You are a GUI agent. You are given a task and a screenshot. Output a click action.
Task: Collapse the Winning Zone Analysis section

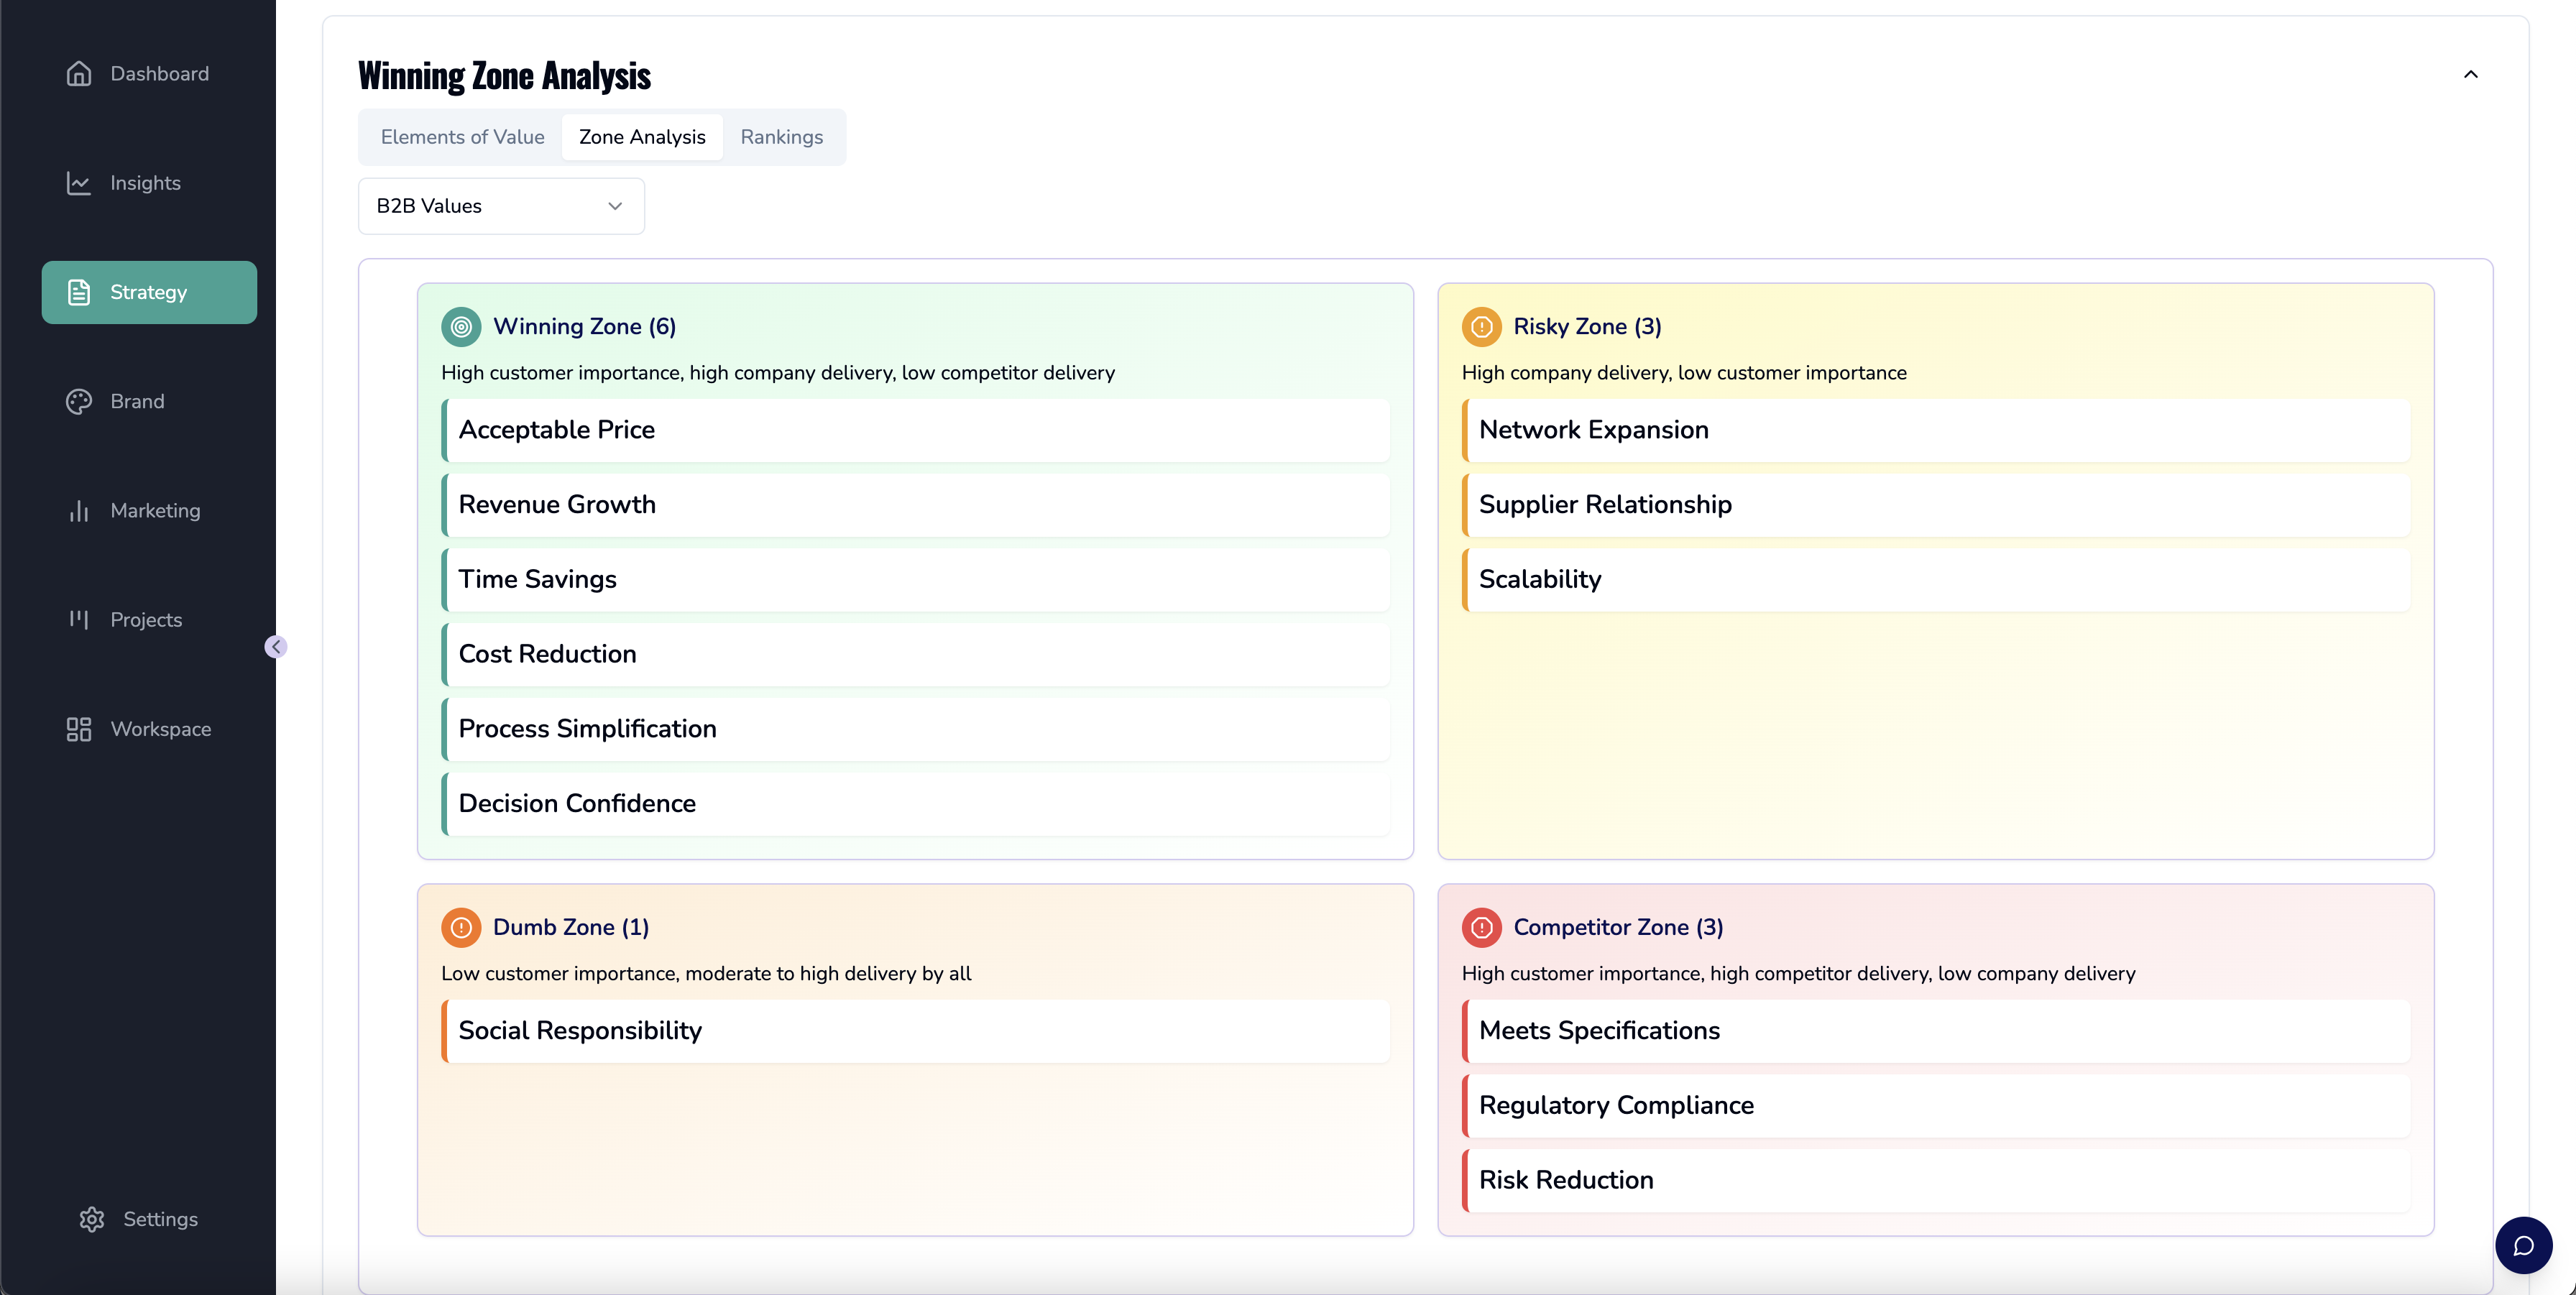coord(2470,75)
